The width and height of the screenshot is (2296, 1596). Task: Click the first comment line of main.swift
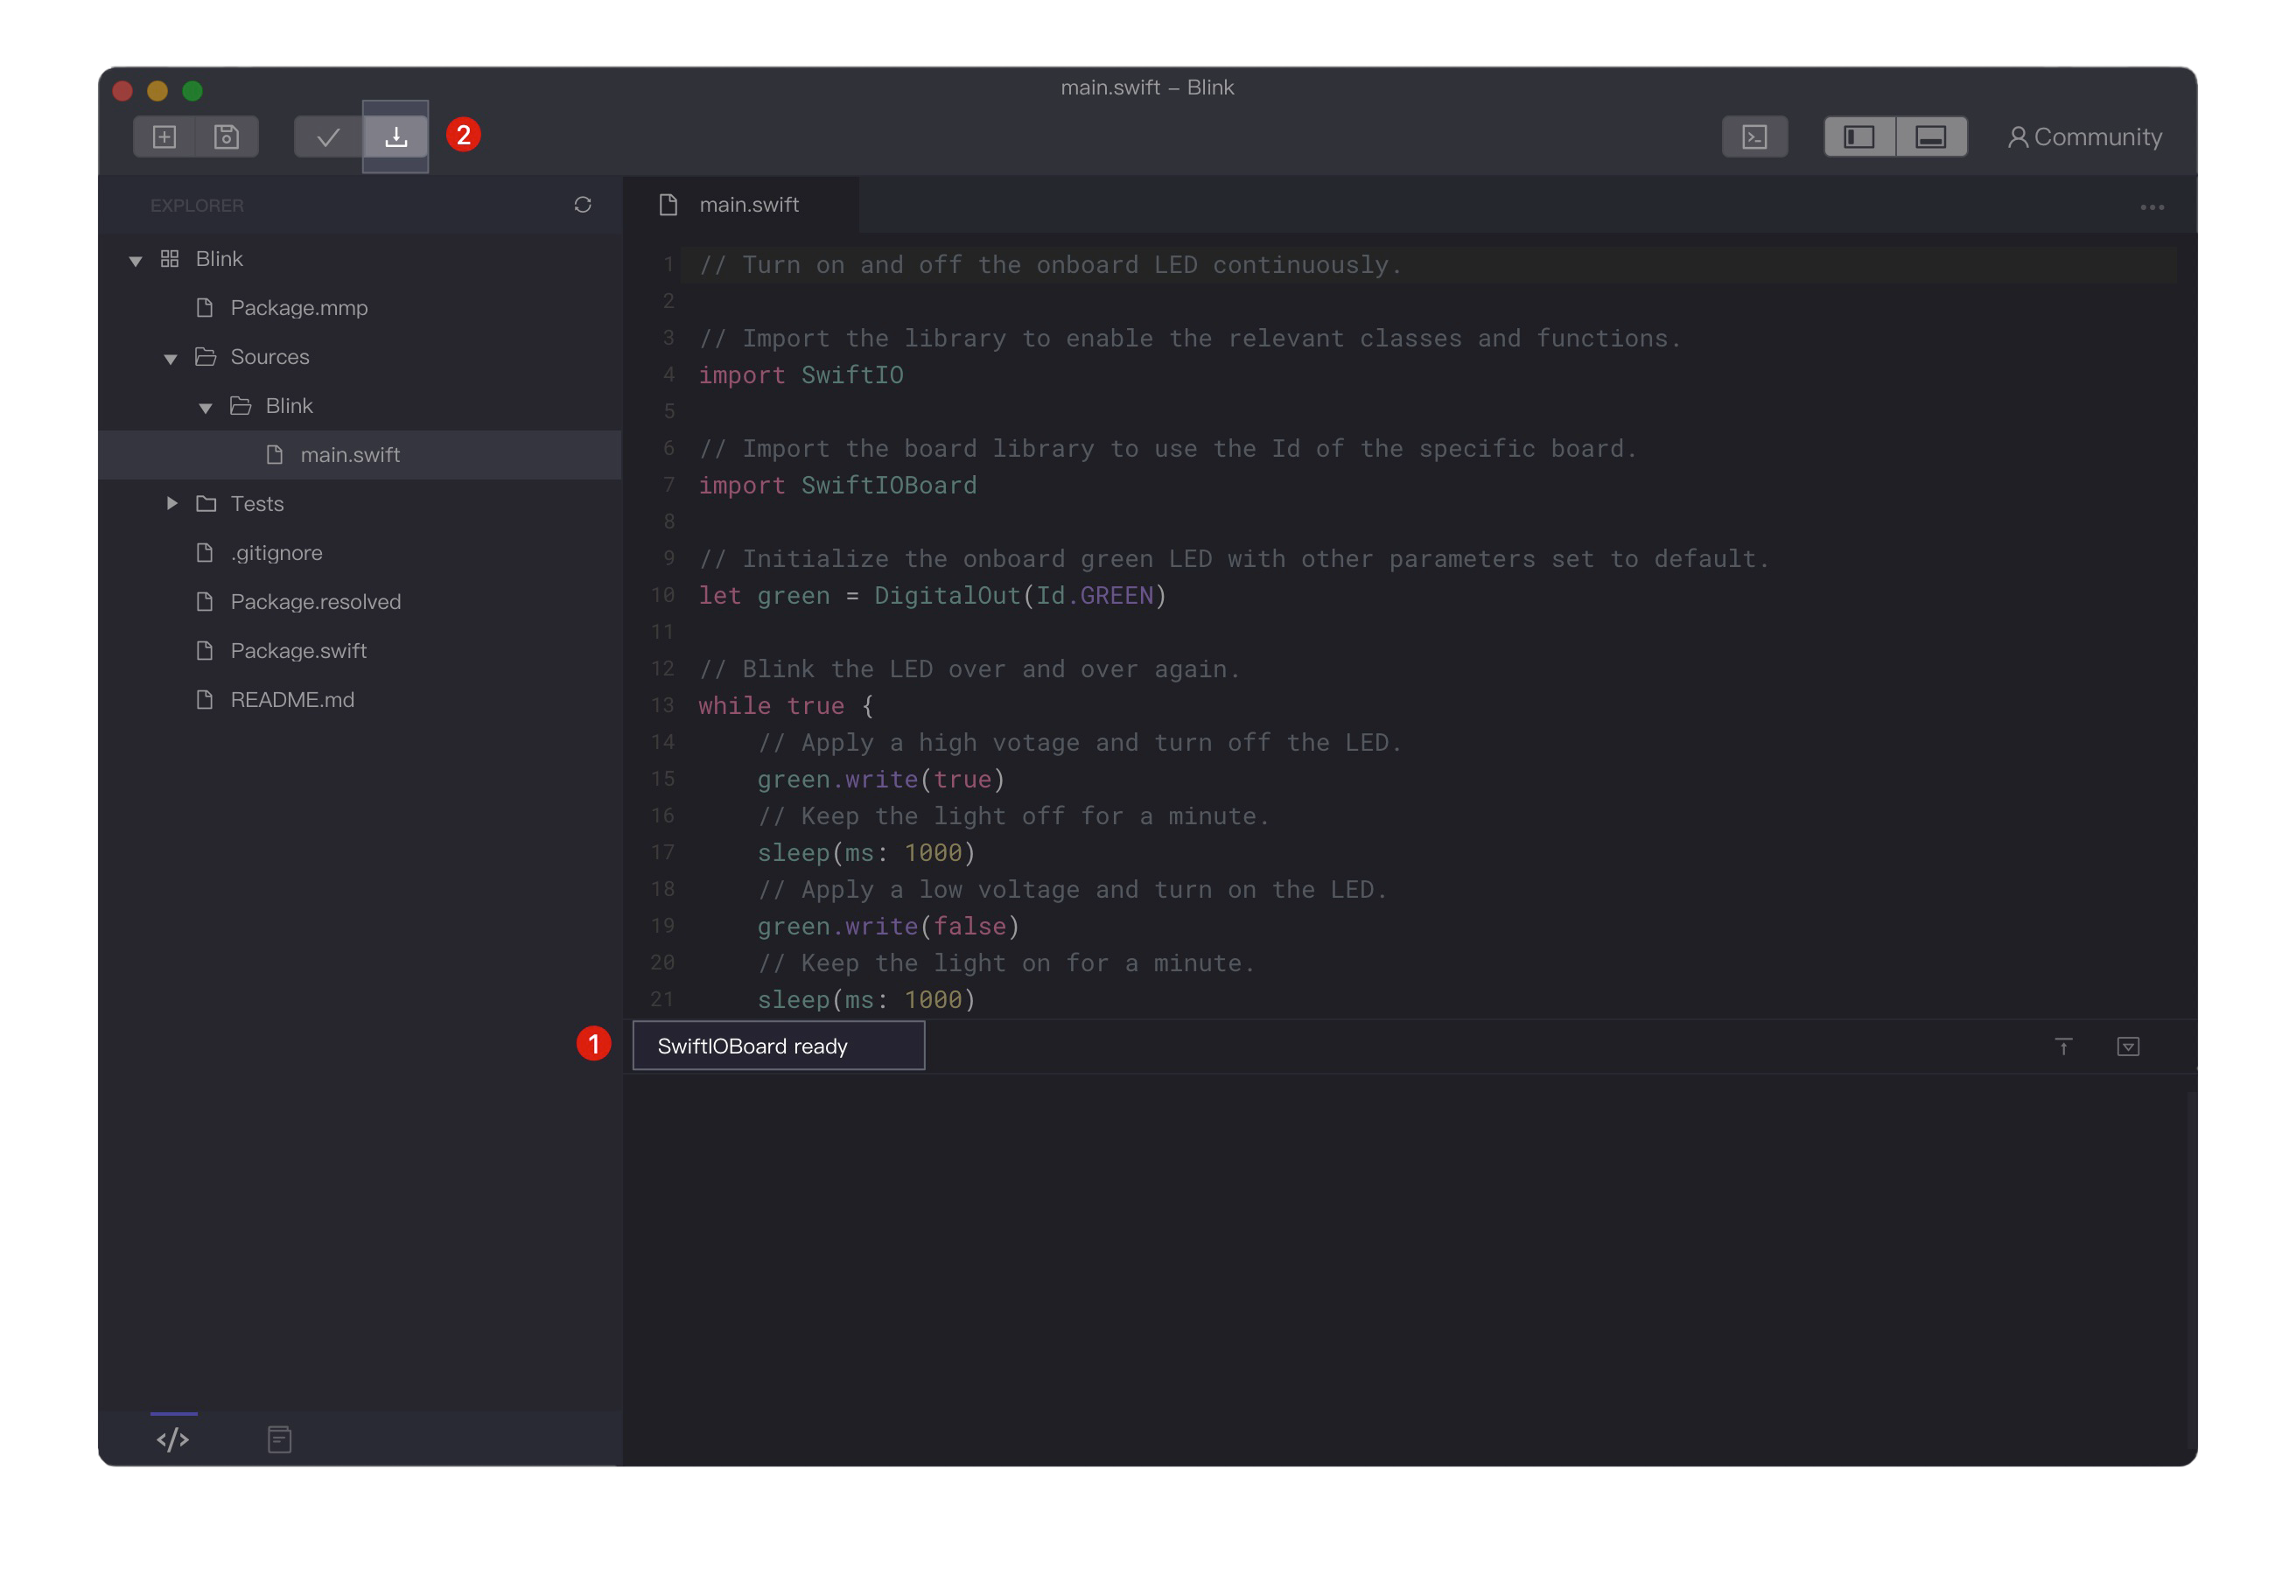click(x=1050, y=265)
